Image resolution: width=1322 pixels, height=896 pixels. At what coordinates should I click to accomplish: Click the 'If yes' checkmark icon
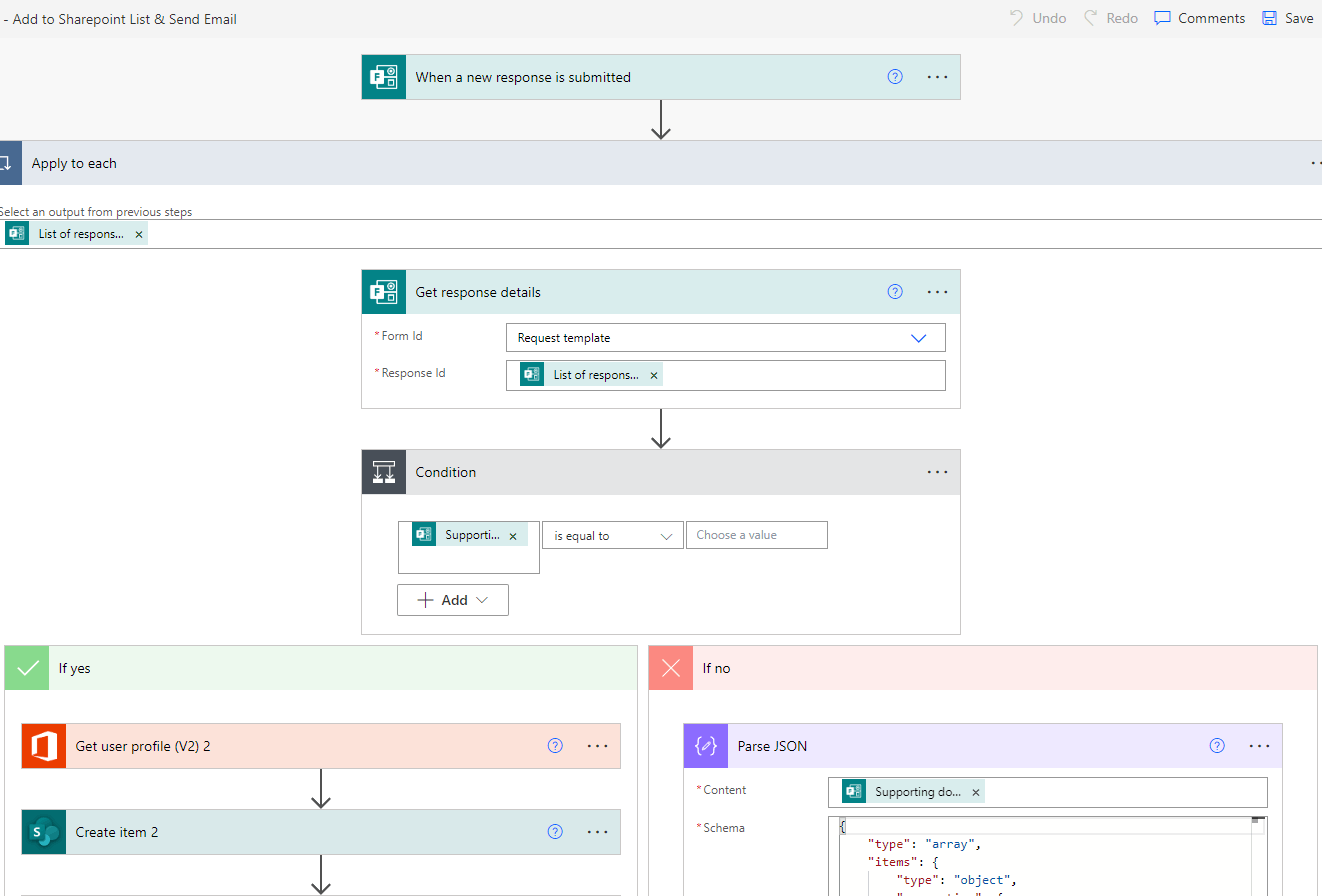point(27,668)
